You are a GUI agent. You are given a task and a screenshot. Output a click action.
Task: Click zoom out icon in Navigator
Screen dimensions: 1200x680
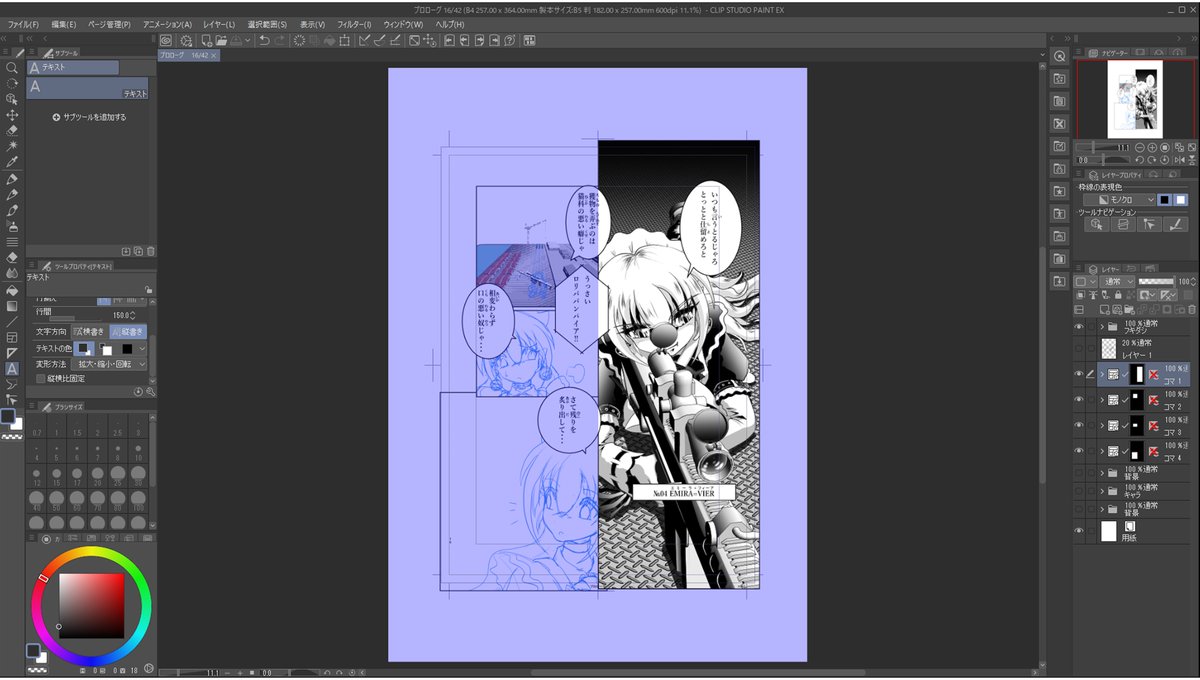click(1140, 147)
